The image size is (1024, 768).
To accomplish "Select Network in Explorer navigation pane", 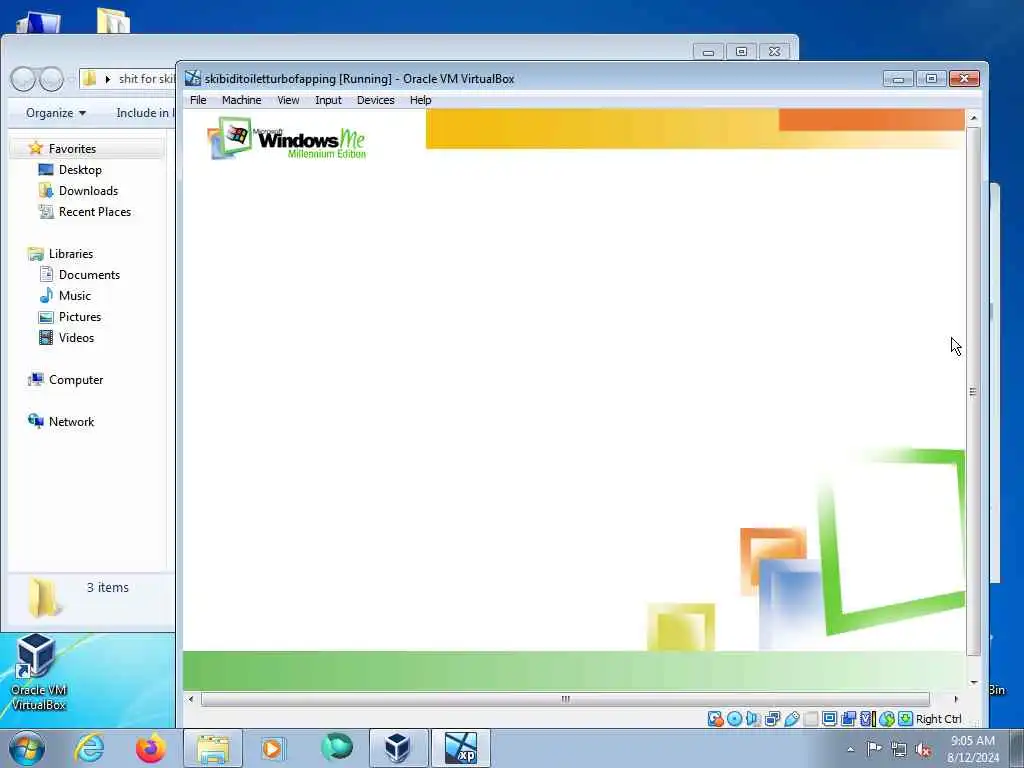I will tap(71, 422).
